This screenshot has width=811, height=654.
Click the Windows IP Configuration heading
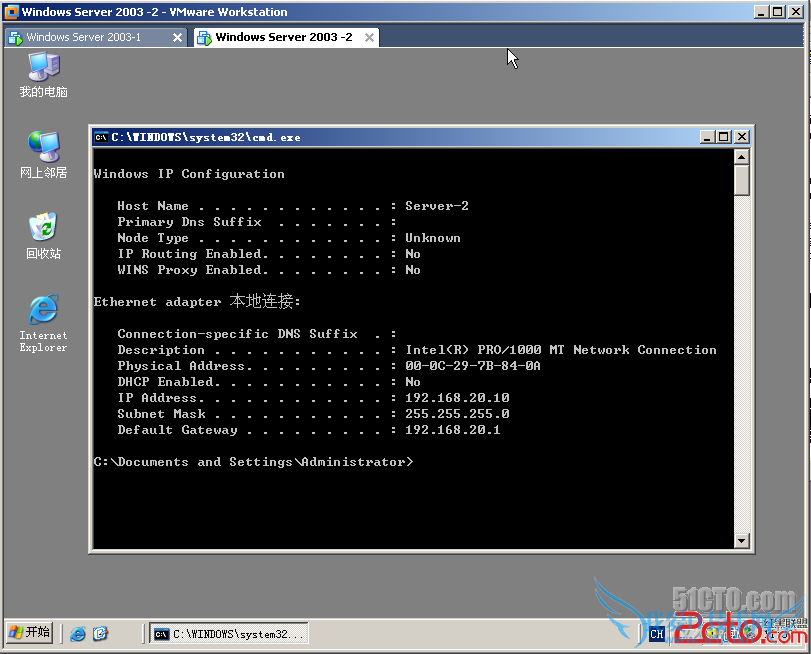(189, 174)
